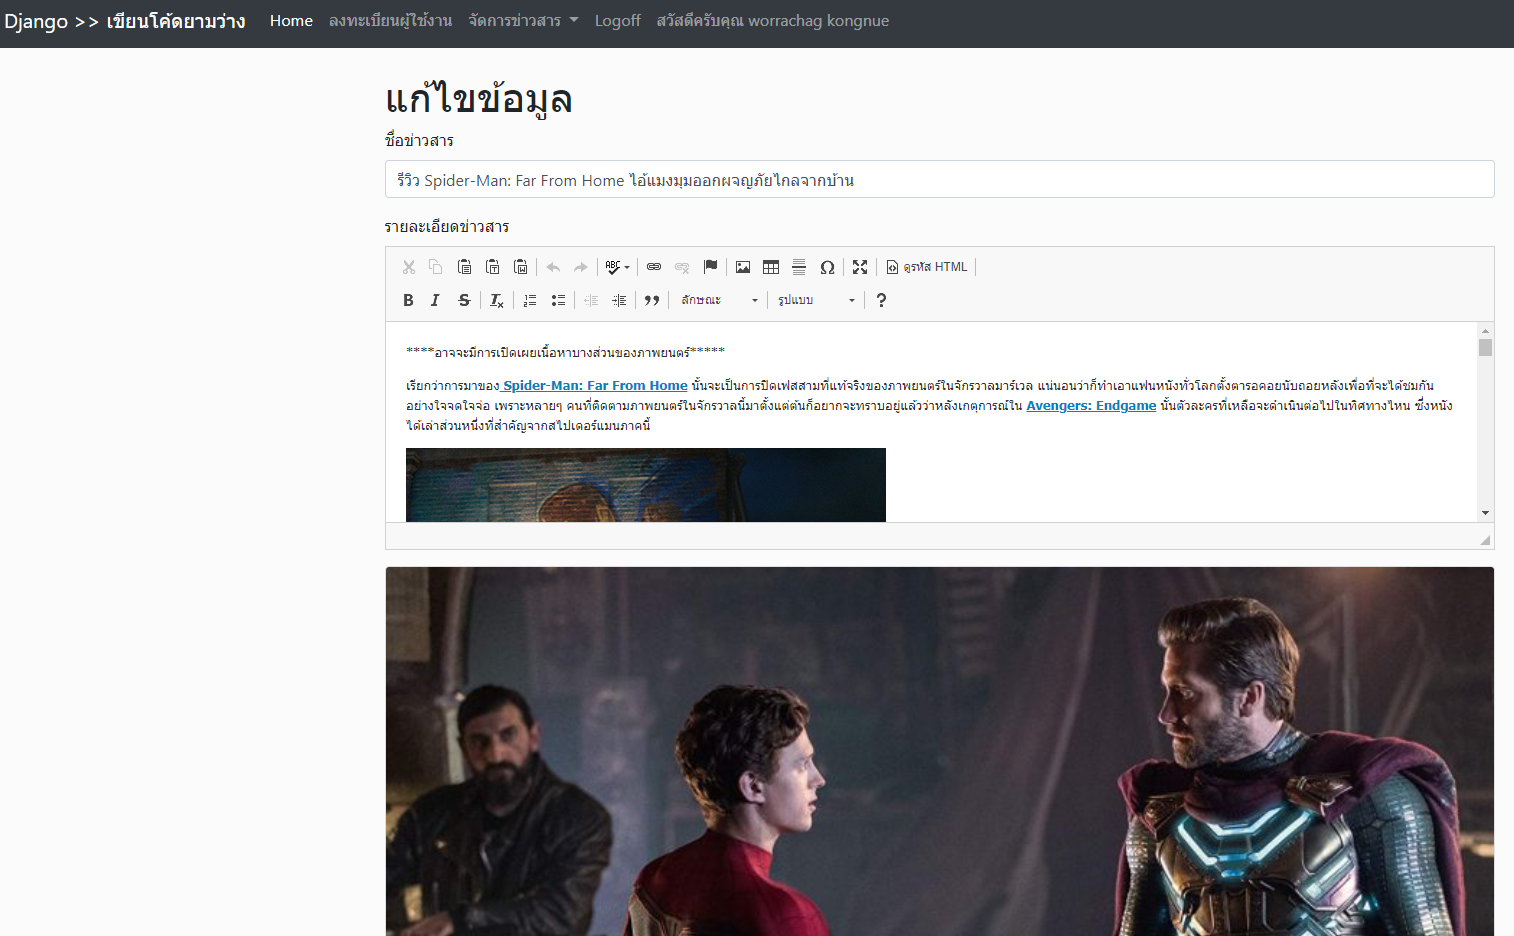Image resolution: width=1514 pixels, height=936 pixels.
Task: Click the แก้ไขข้อมูล heading
Action: [478, 100]
